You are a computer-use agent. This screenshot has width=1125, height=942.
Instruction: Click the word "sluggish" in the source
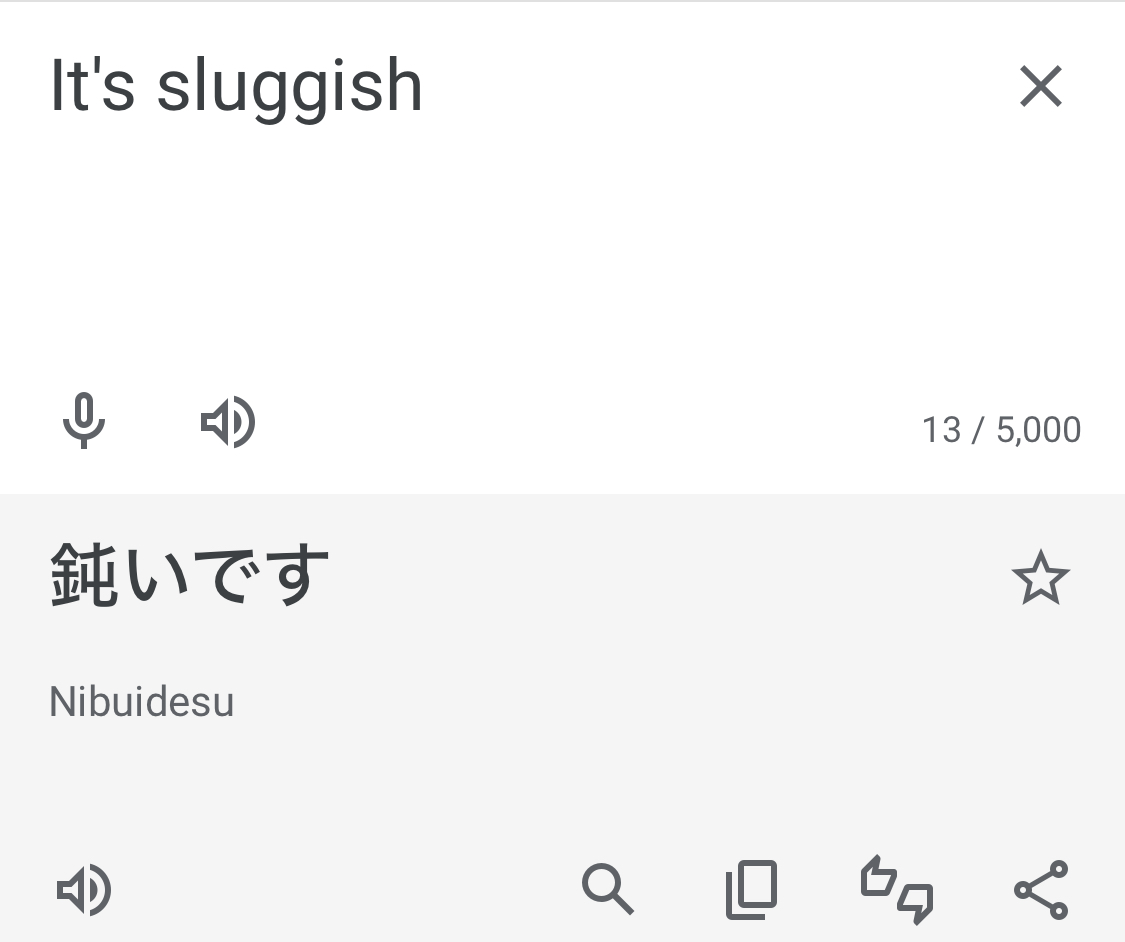point(290,87)
